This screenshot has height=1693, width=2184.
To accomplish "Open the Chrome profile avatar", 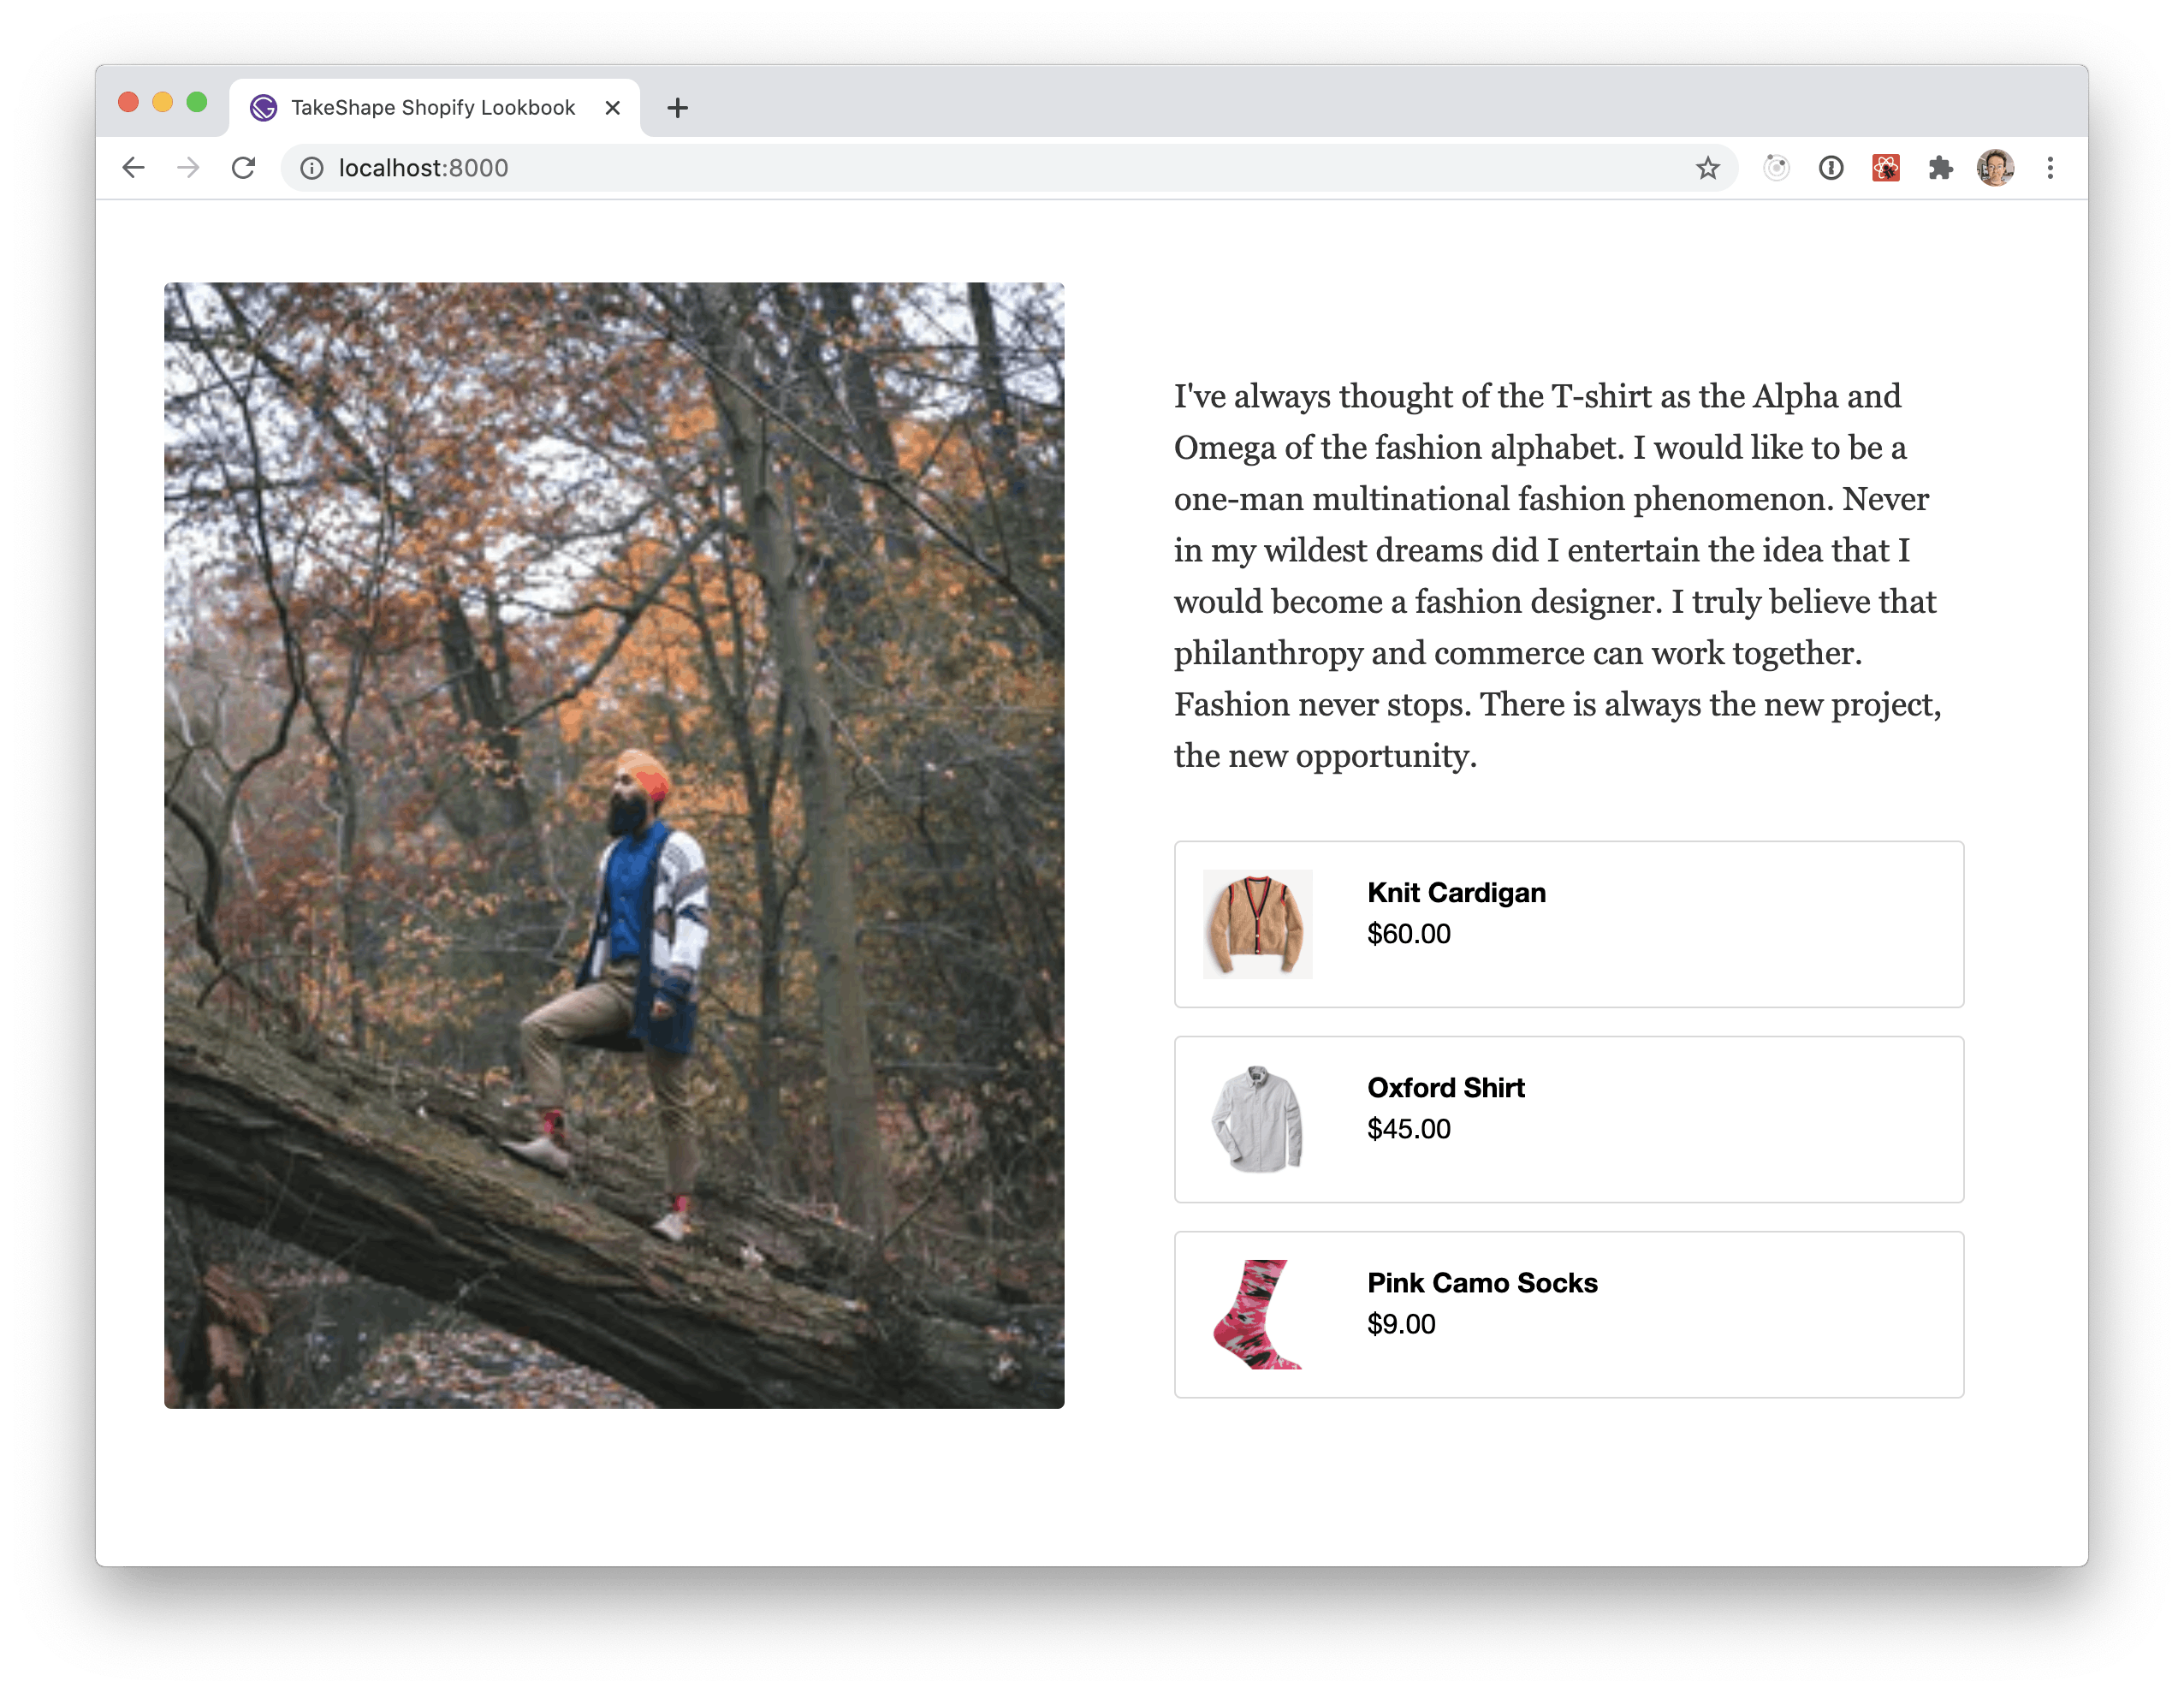I will click(1995, 168).
